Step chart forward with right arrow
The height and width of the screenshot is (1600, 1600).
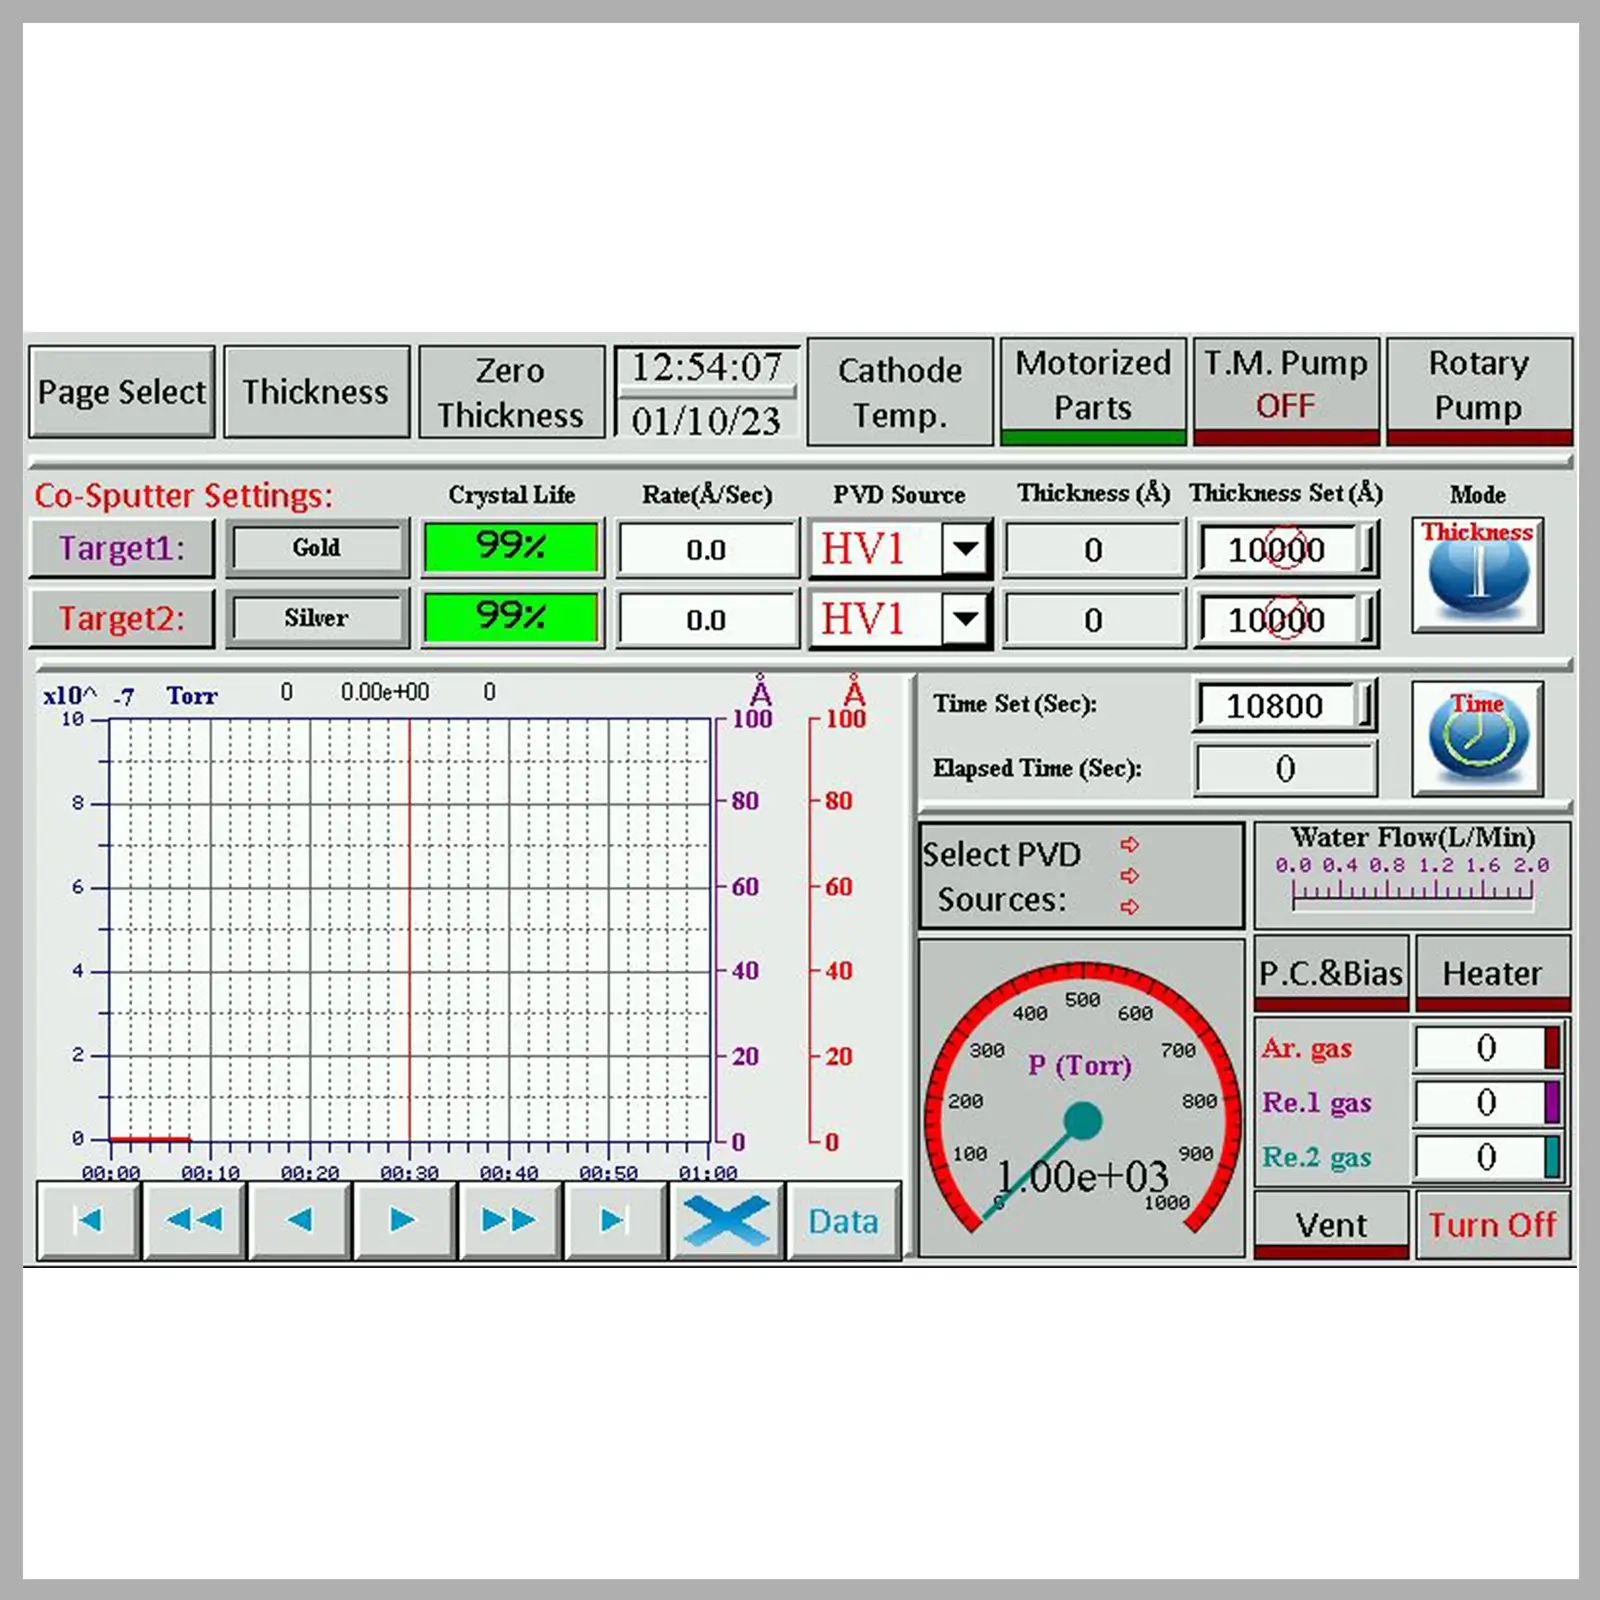pos(404,1219)
